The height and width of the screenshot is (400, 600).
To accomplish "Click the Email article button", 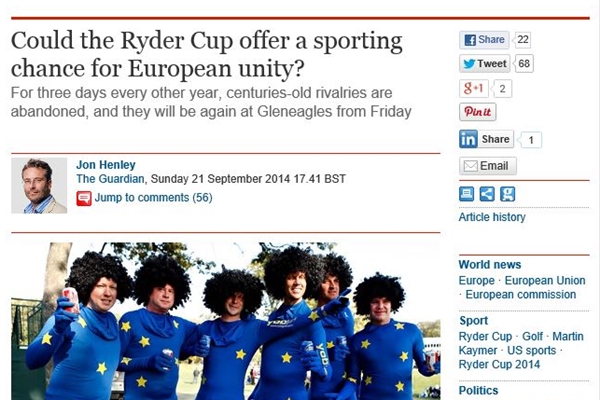I will [488, 166].
